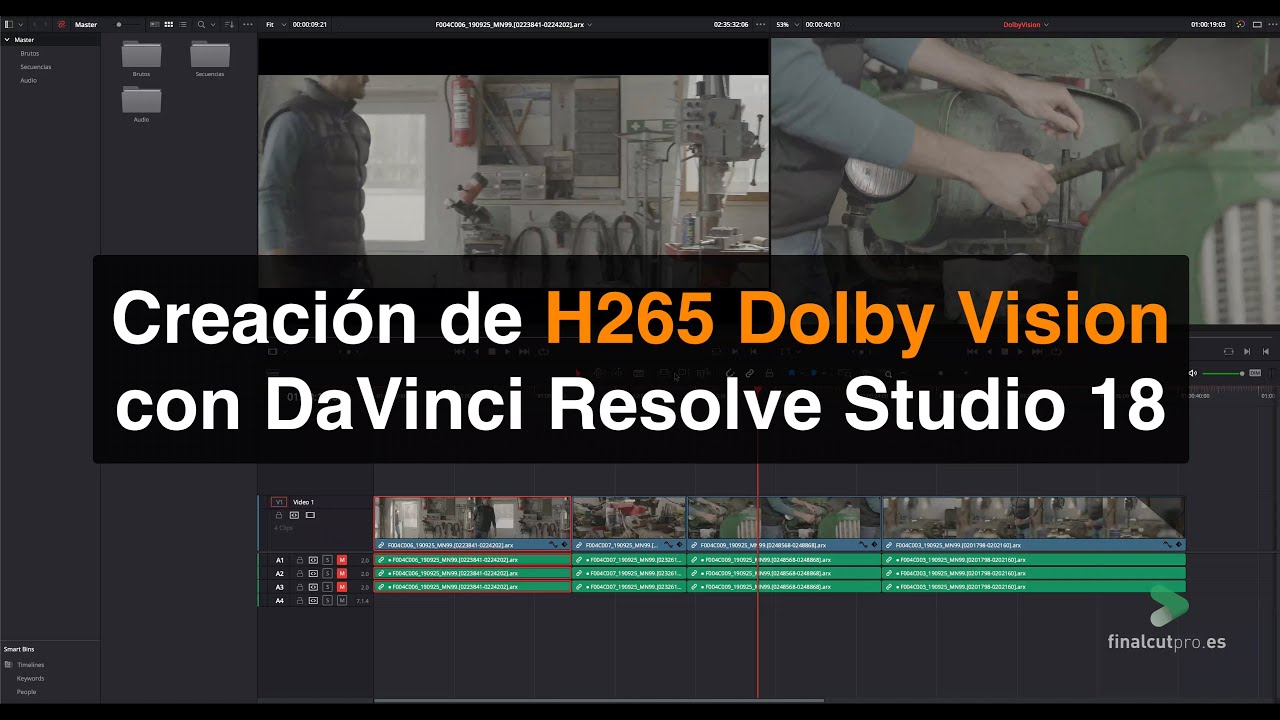Lock audio track A3
The width and height of the screenshot is (1280, 720).
pos(300,587)
